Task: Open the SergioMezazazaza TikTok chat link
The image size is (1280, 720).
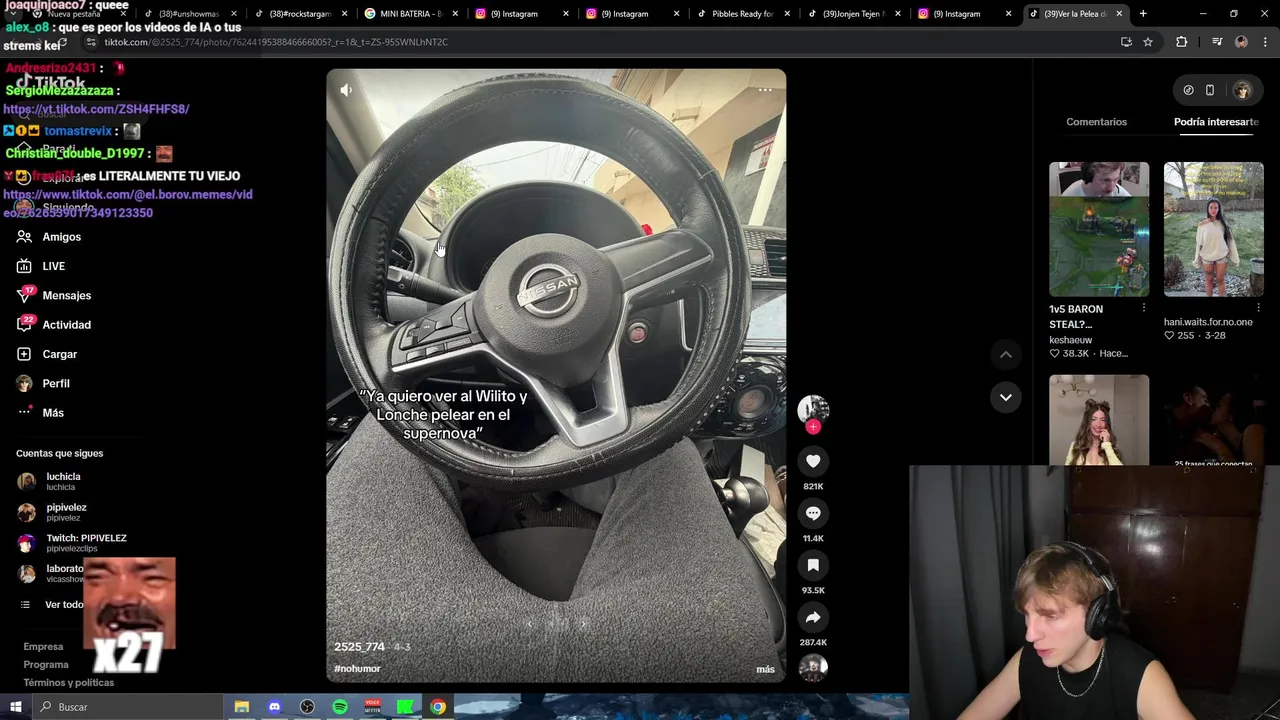Action: (96, 109)
